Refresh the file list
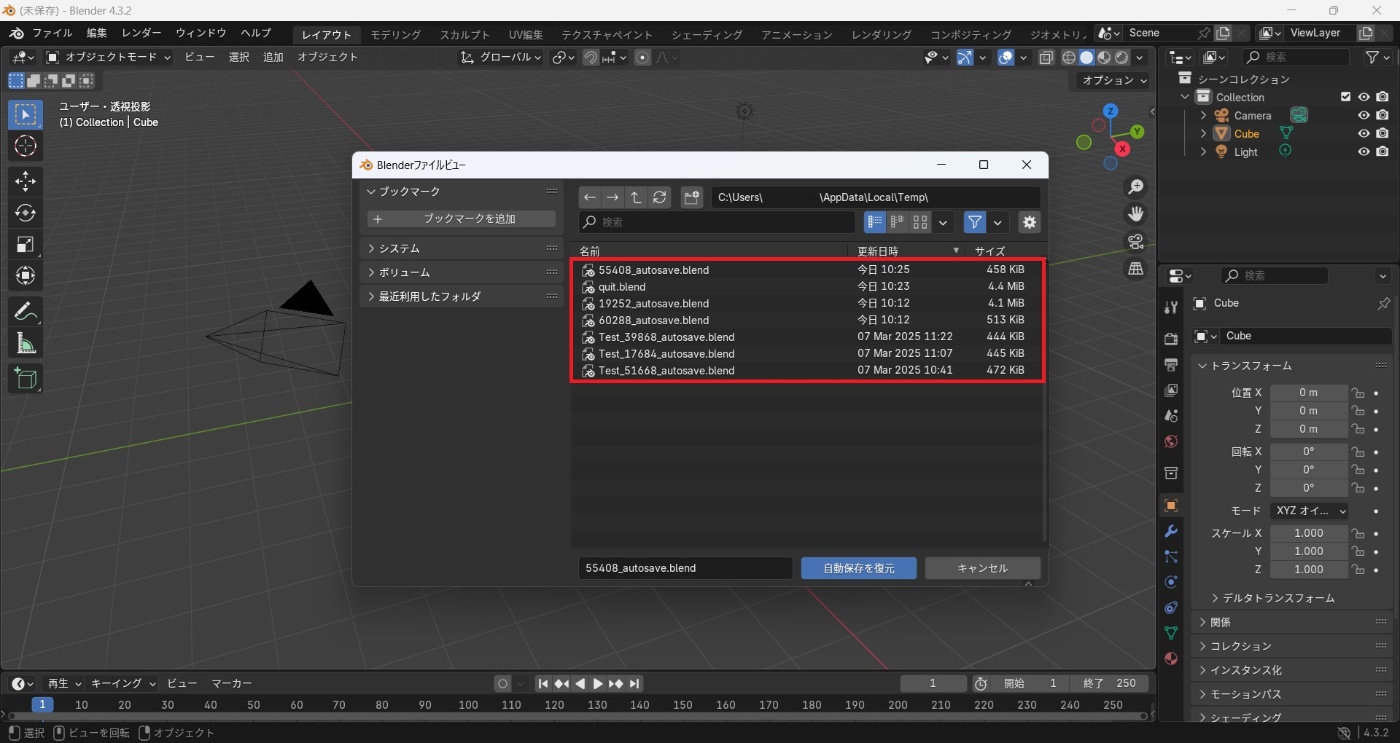 (659, 197)
